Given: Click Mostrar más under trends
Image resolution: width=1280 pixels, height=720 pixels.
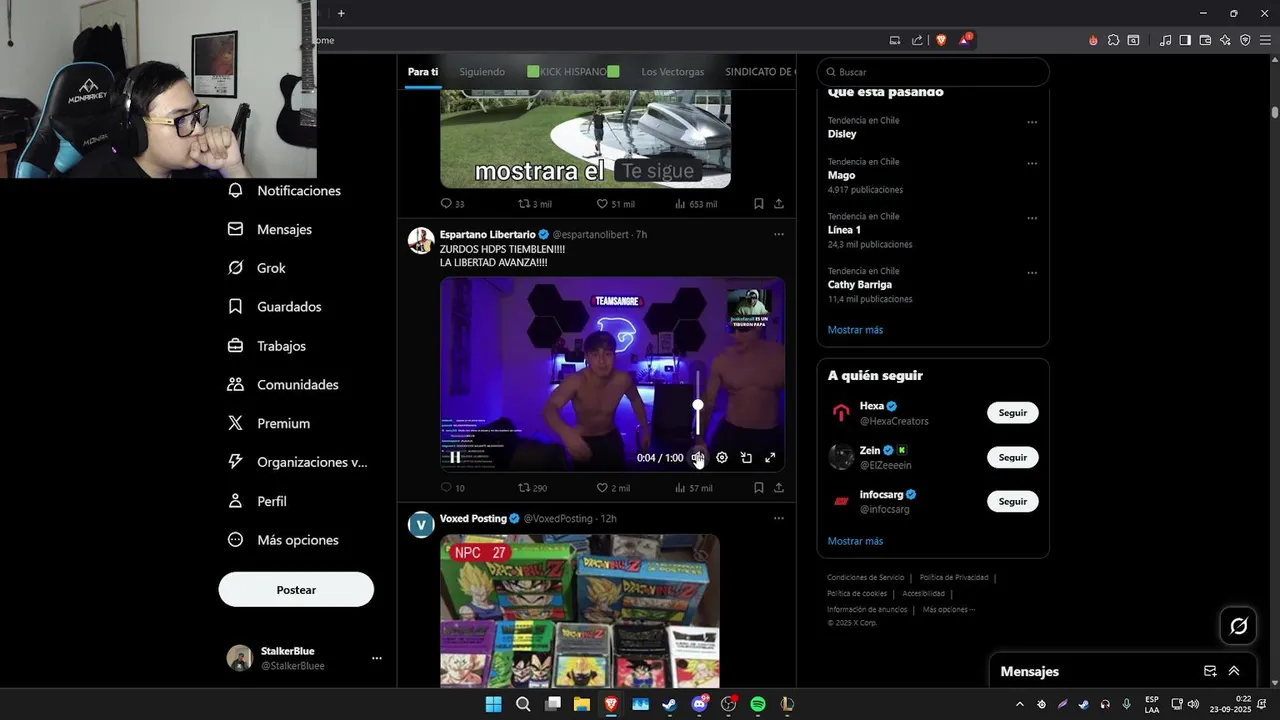Looking at the screenshot, I should (855, 330).
